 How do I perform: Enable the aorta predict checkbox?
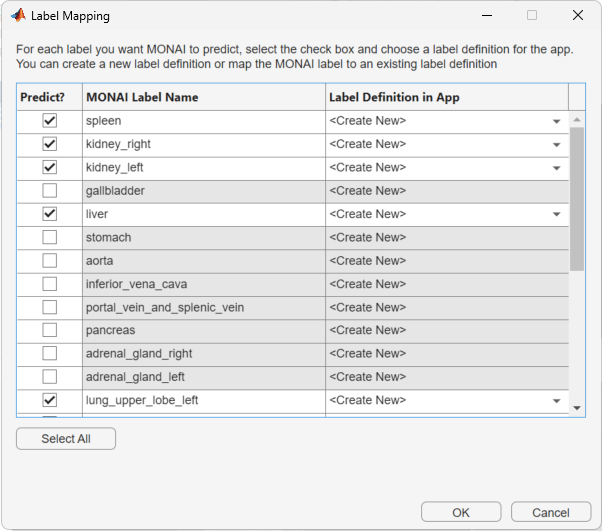pos(50,261)
